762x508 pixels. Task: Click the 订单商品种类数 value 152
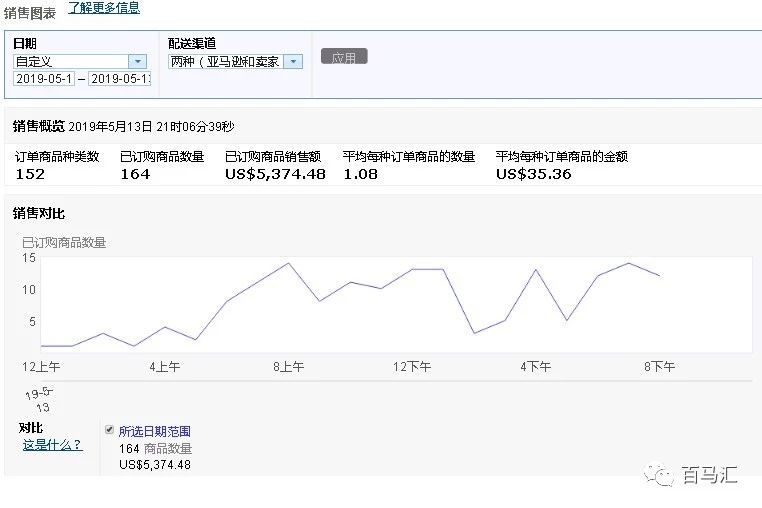[x=30, y=174]
